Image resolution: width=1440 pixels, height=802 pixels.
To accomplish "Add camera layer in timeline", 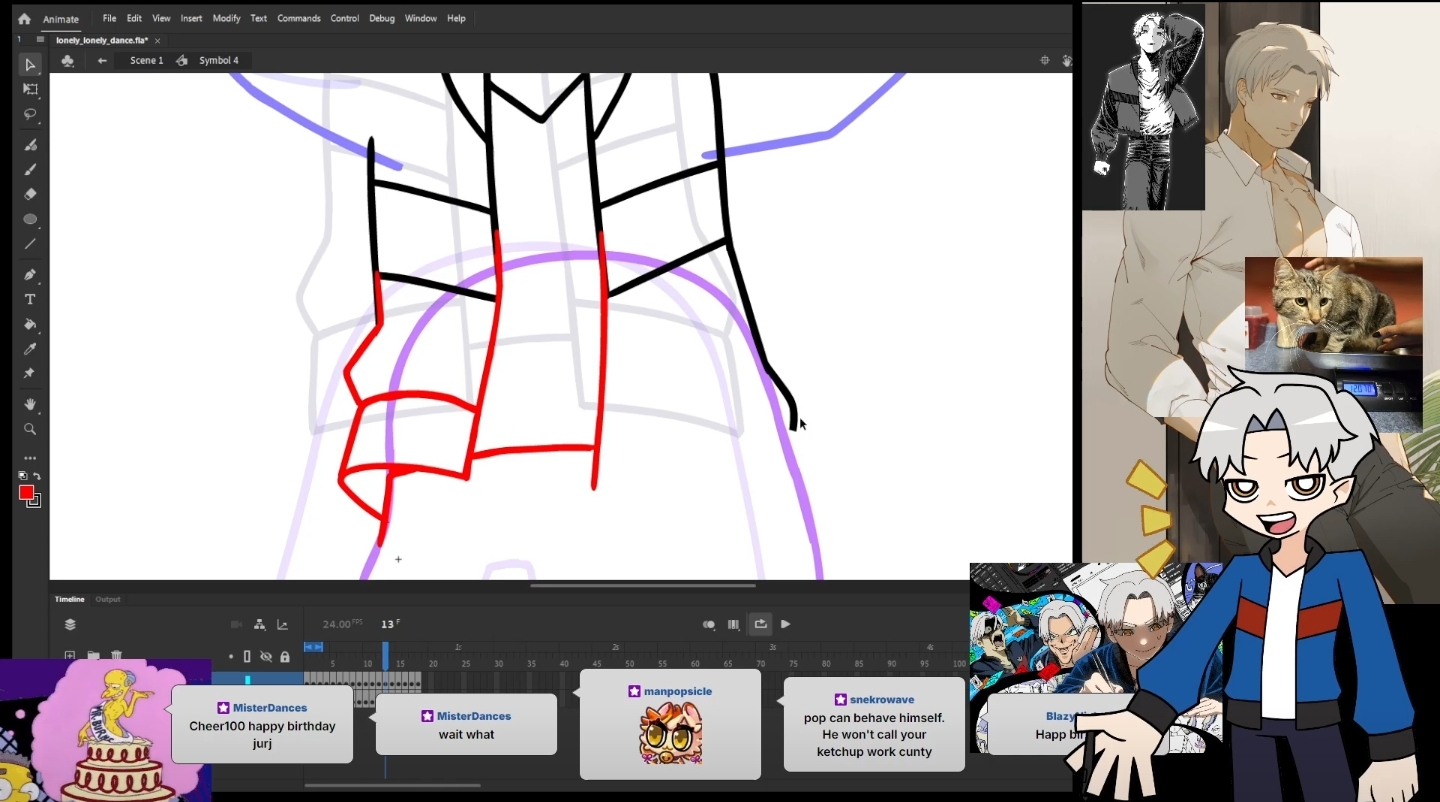I will (x=237, y=624).
